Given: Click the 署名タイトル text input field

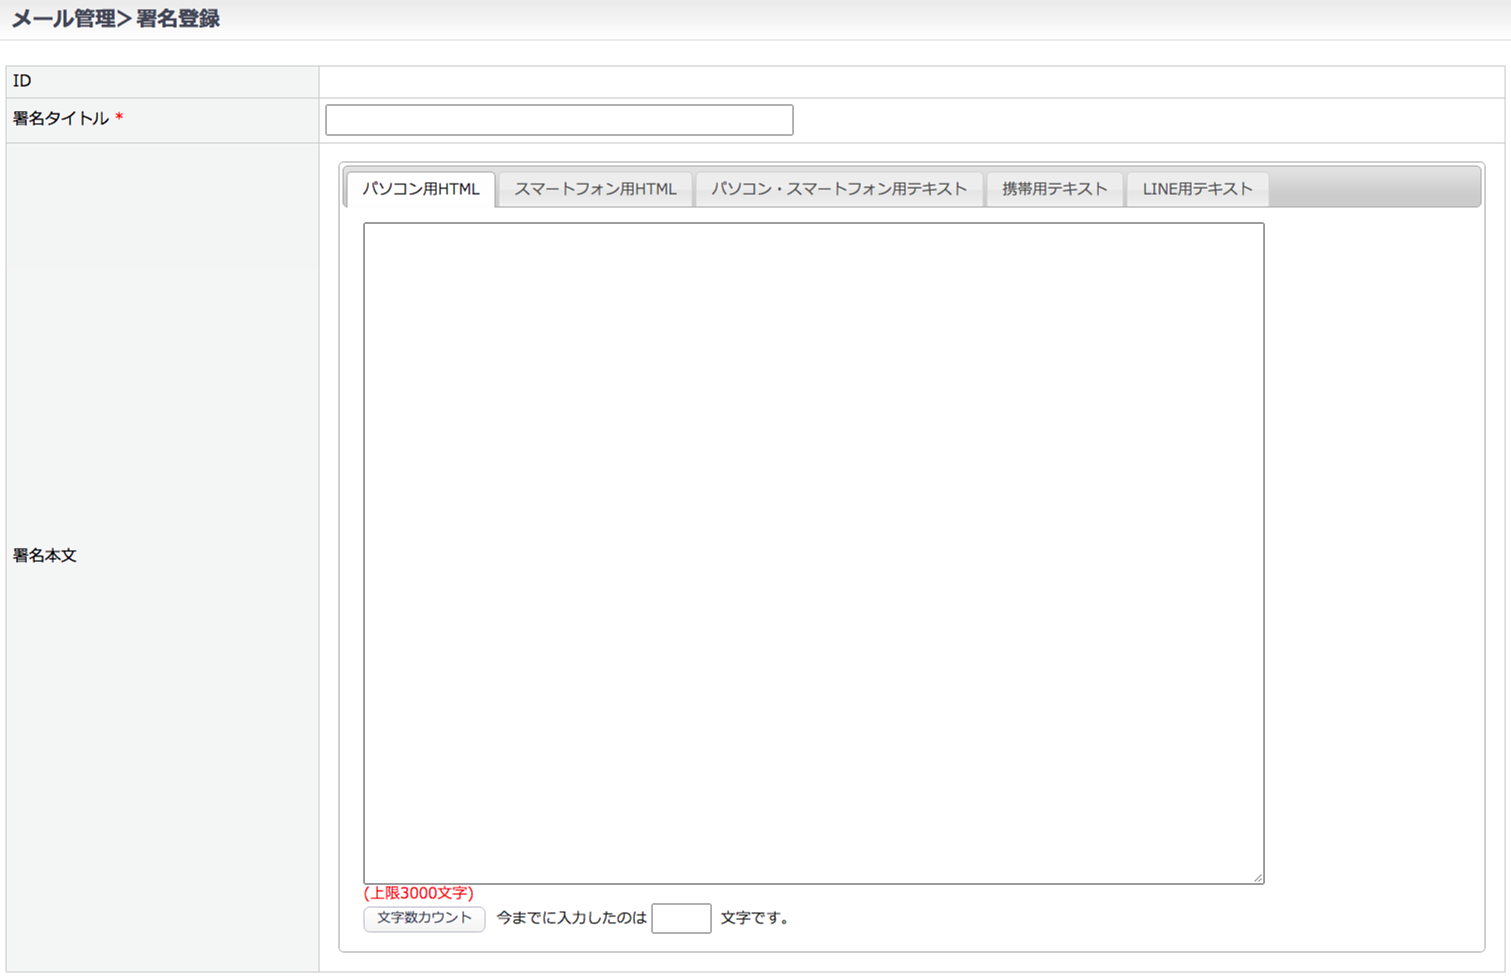Looking at the screenshot, I should (x=559, y=120).
